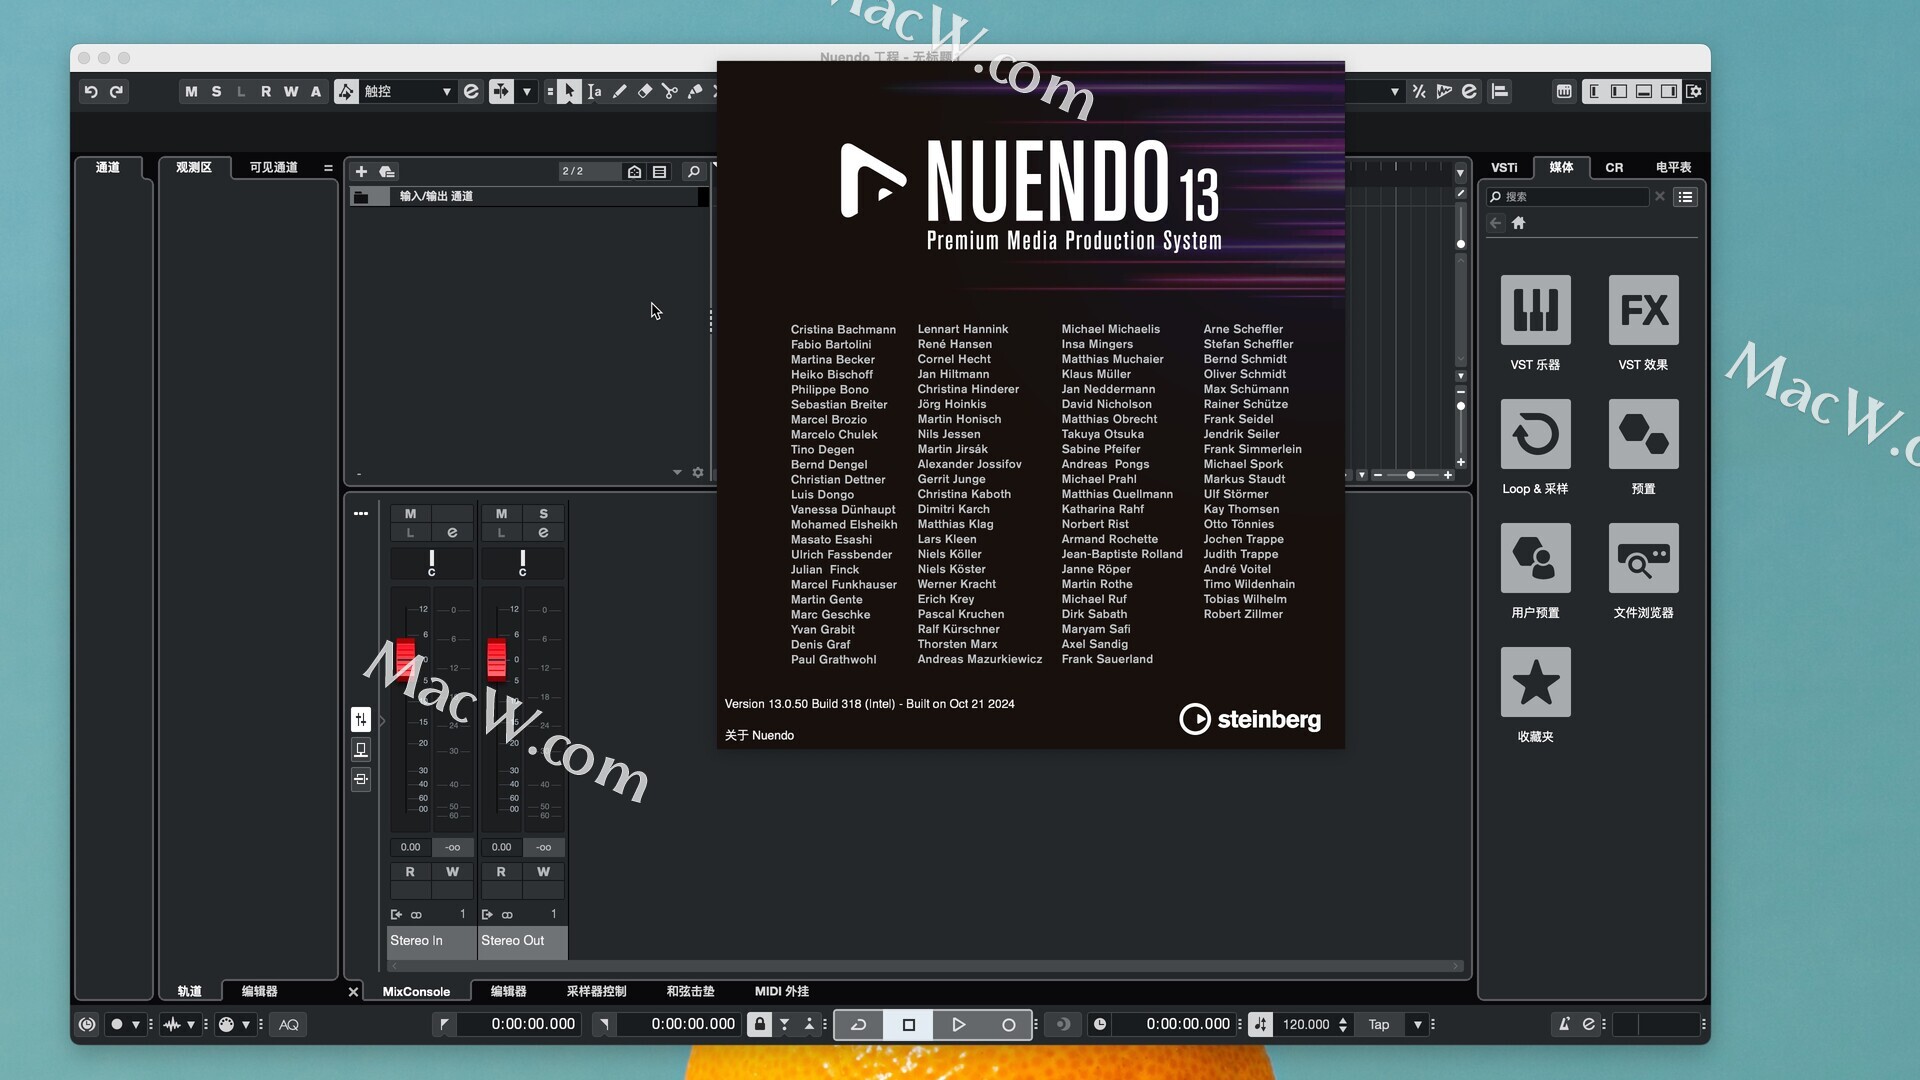
Task: Click the find tracks magnifier icon
Action: [x=693, y=172]
